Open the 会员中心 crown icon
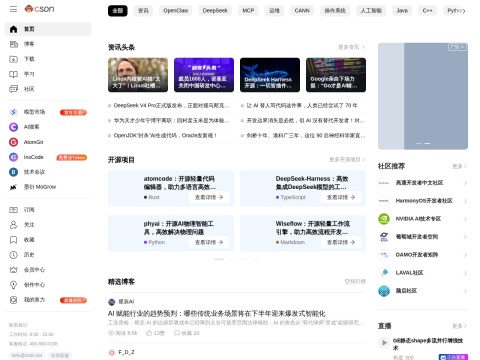Screen dimensions: 480x360 (13, 270)
